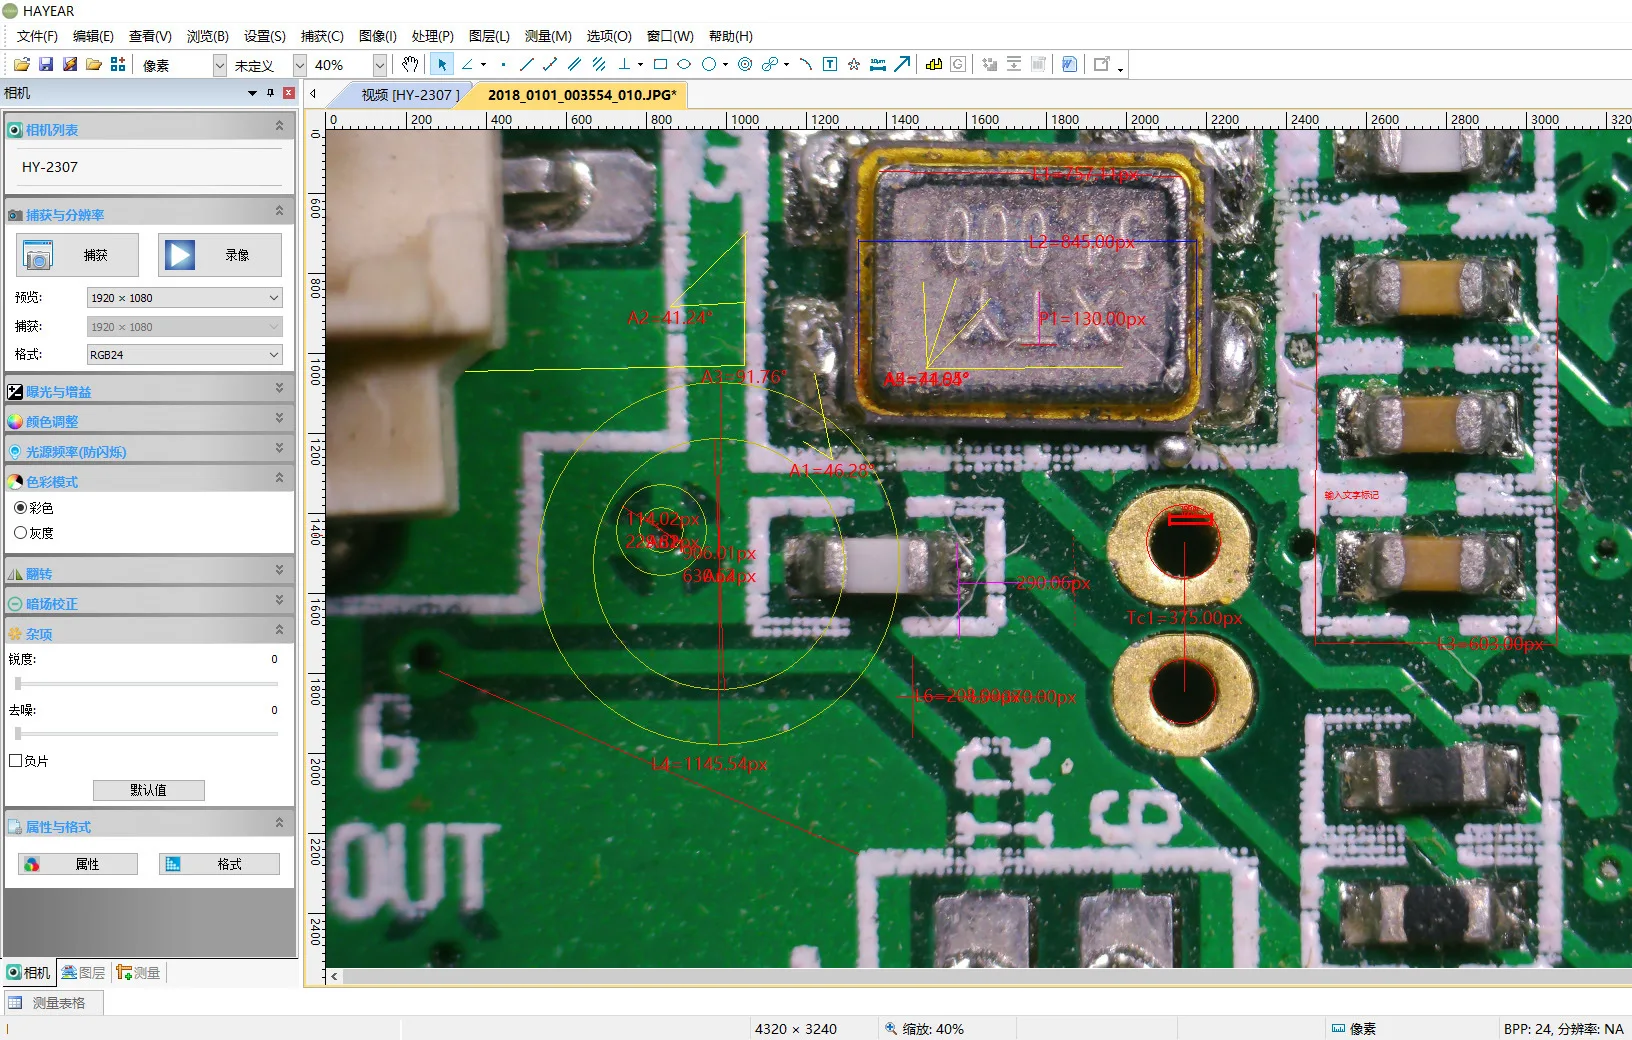The image size is (1632, 1040).
Task: Select the ellipse measurement tool
Action: [x=684, y=65]
